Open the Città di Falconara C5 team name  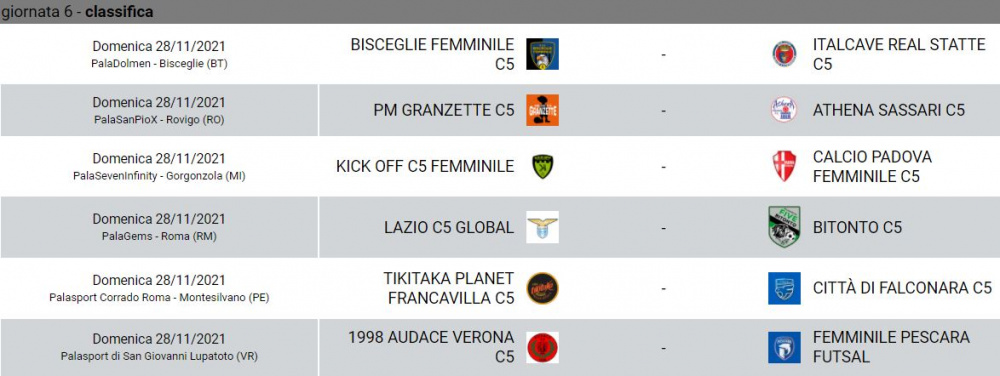click(902, 288)
